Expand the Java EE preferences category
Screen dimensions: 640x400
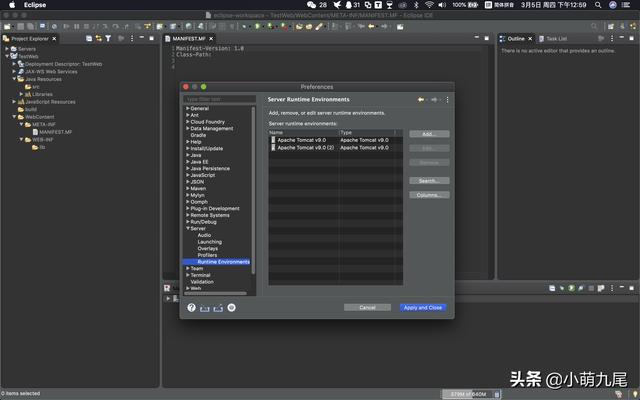pos(188,162)
